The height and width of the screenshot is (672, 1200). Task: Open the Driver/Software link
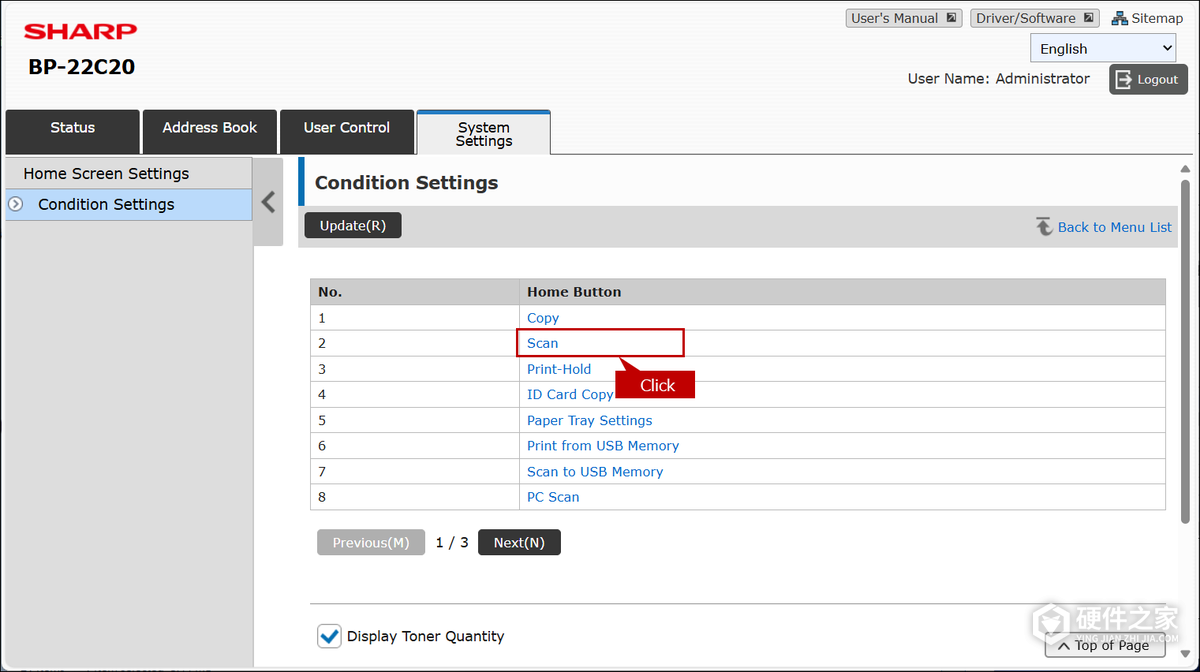[1035, 18]
